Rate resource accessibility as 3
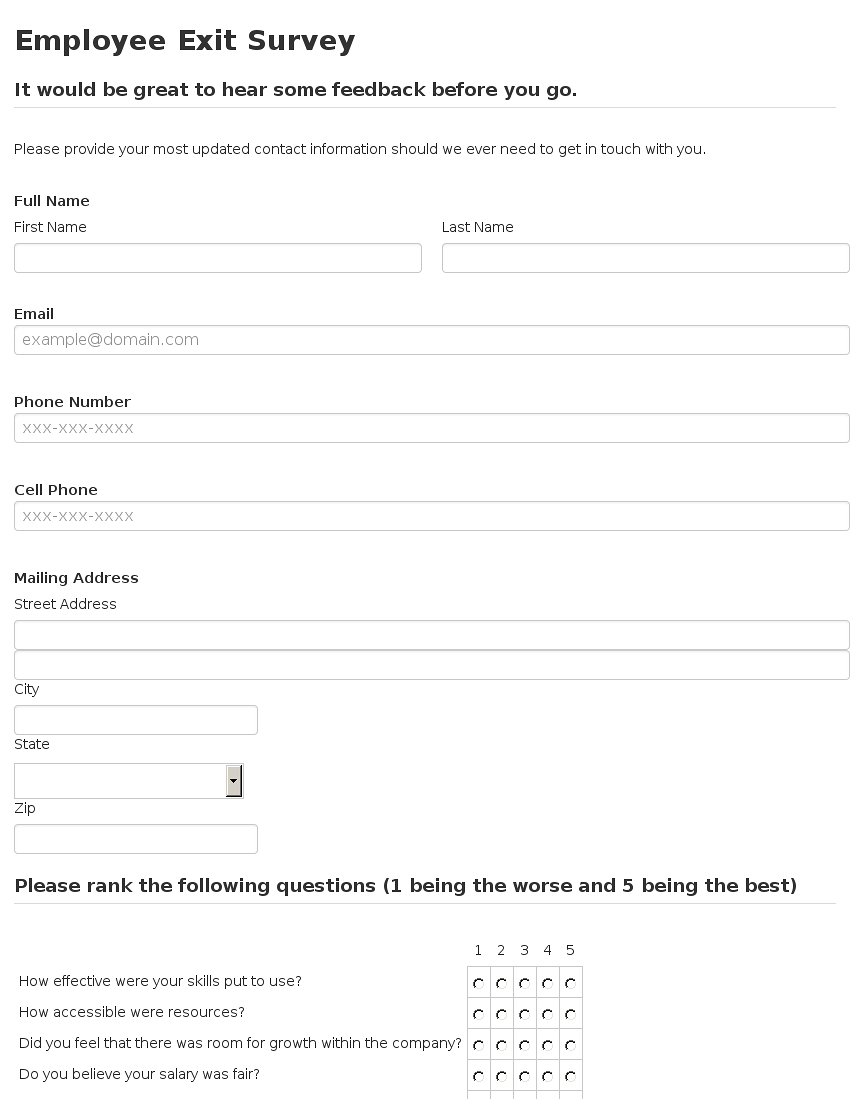 point(524,1014)
